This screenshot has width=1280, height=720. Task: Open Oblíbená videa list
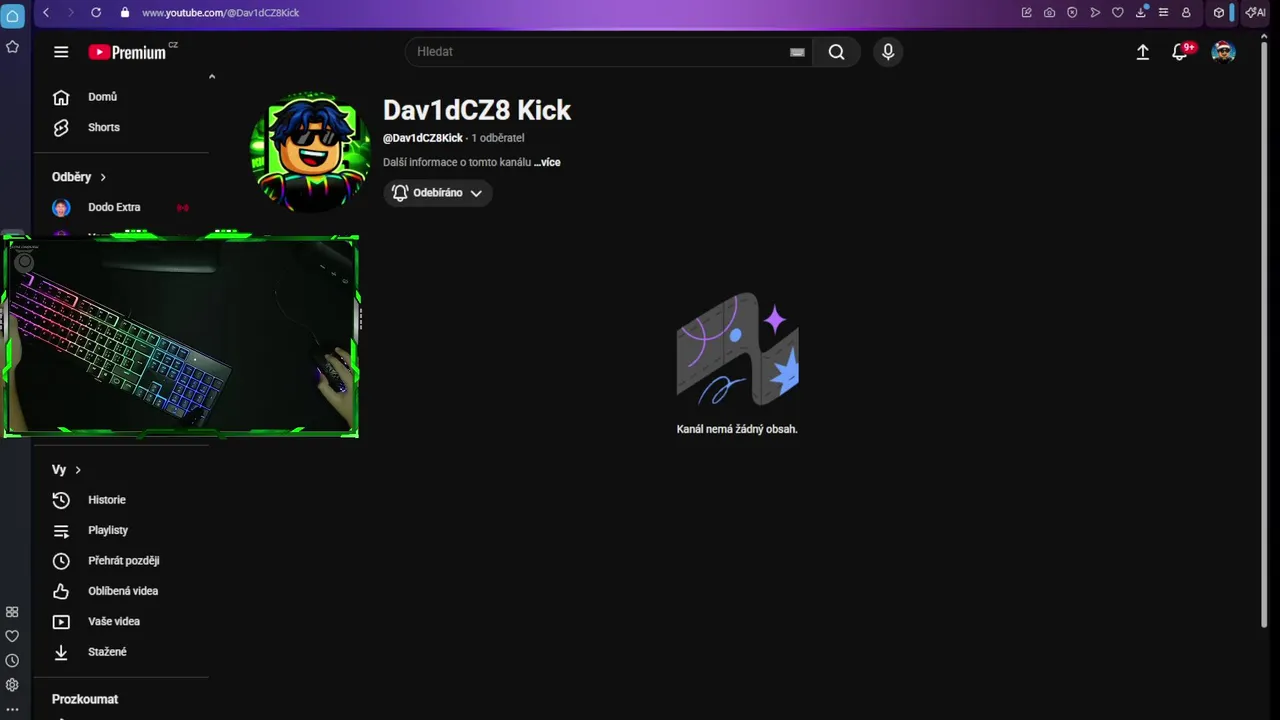[122, 591]
